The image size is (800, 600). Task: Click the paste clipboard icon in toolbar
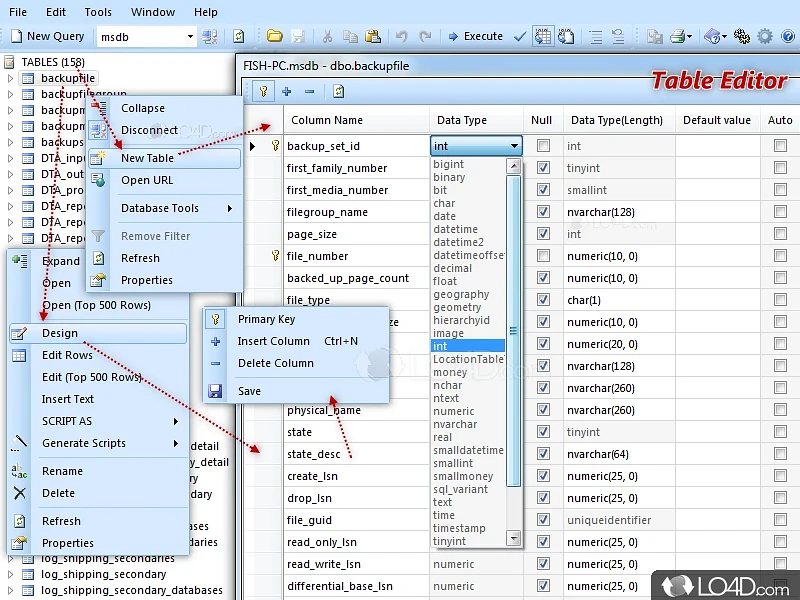coord(373,36)
